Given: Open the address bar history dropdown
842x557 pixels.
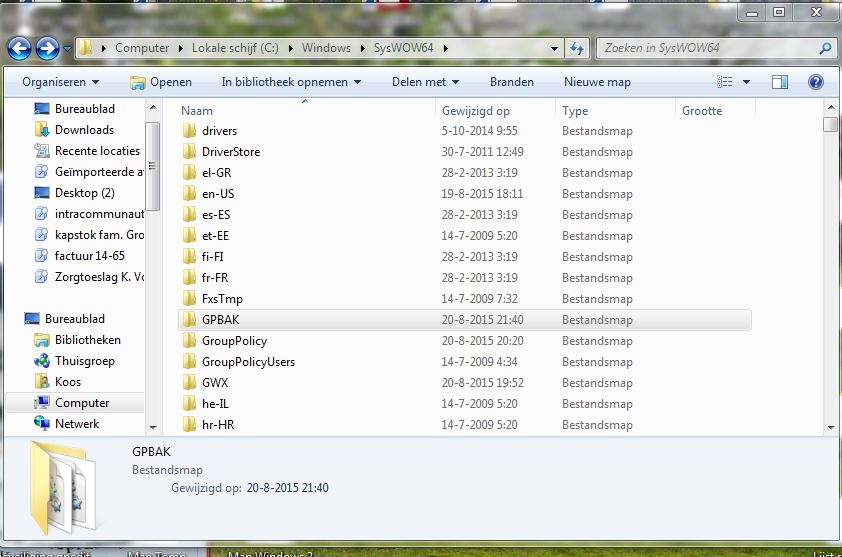Looking at the screenshot, I should (554, 48).
